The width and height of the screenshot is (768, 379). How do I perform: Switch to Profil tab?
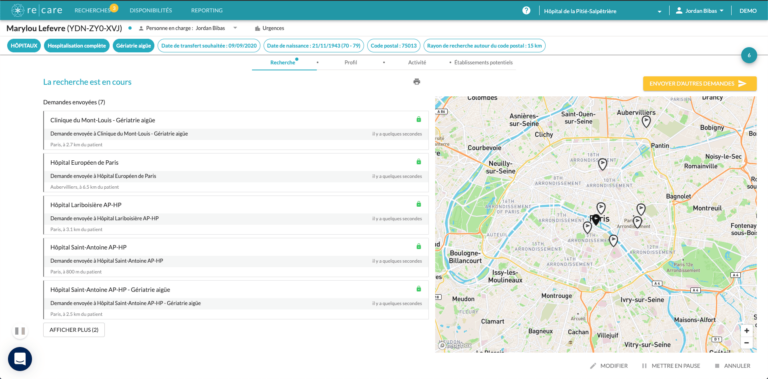[x=351, y=63]
